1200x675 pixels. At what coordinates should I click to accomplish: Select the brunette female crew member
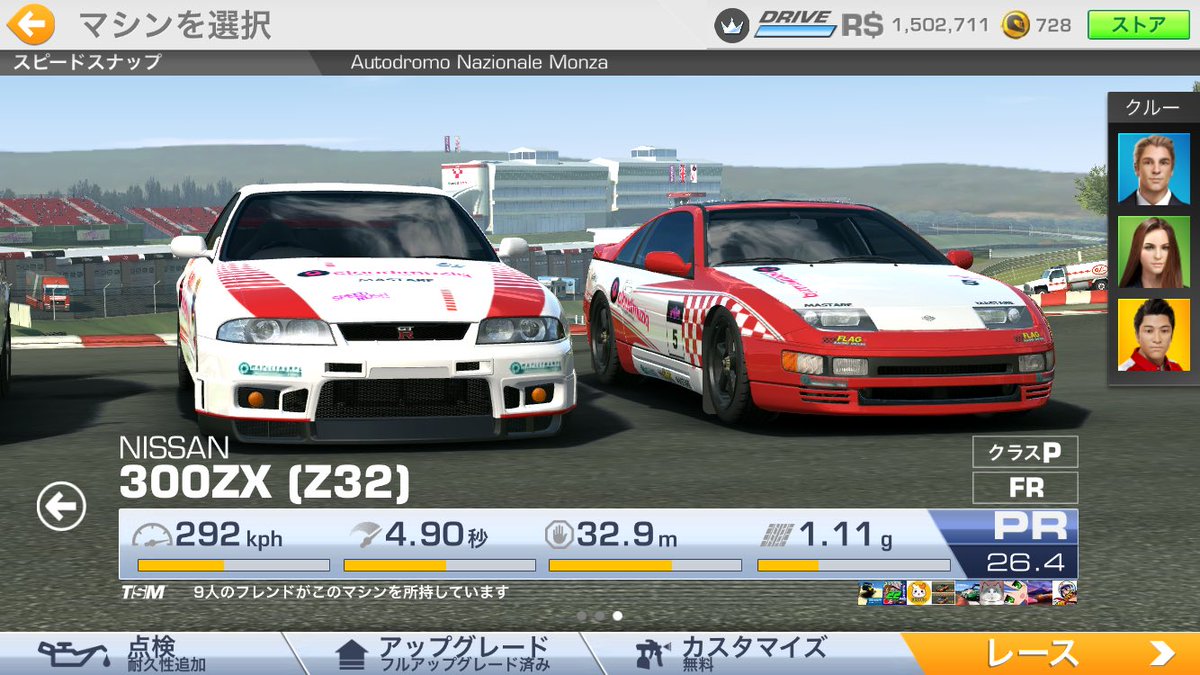click(1154, 251)
